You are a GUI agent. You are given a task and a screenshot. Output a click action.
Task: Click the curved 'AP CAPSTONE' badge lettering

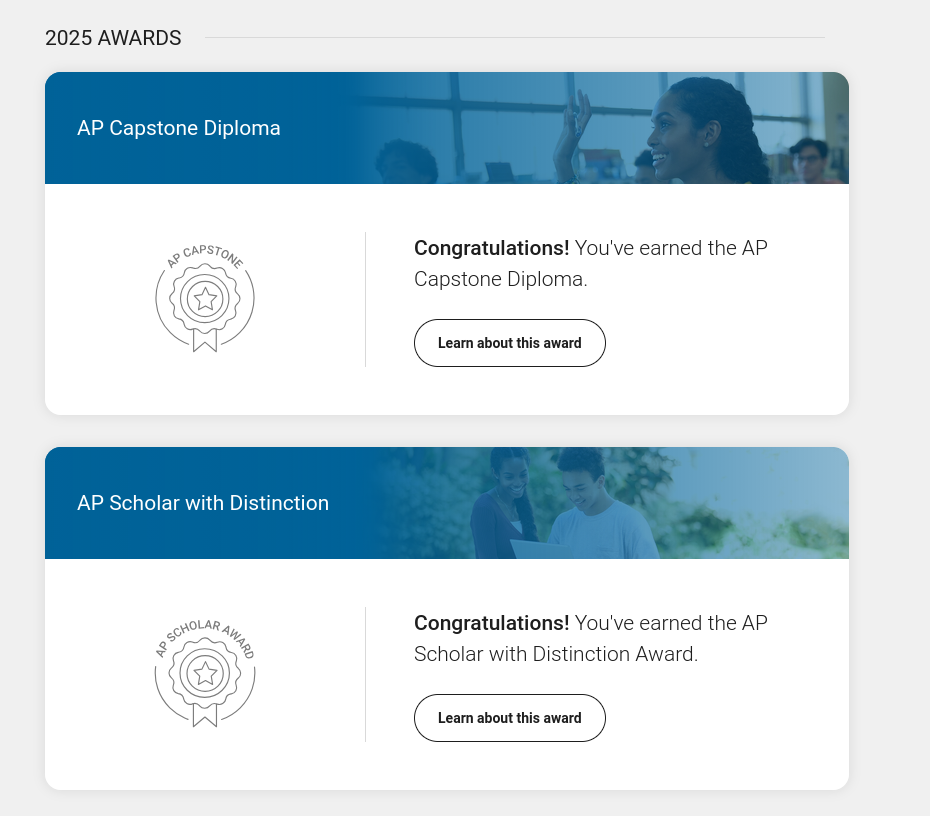(x=205, y=255)
